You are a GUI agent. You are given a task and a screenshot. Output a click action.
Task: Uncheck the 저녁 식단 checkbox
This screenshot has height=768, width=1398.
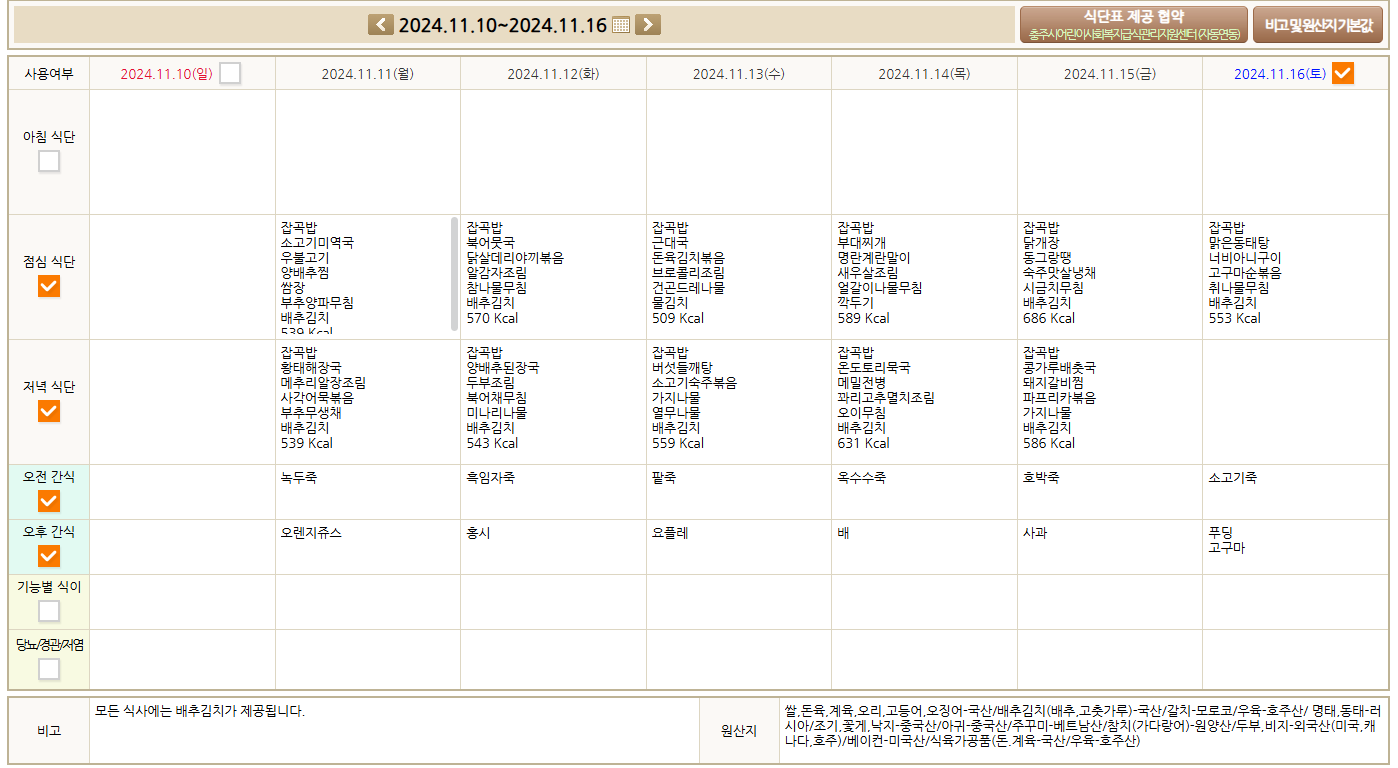(x=49, y=411)
